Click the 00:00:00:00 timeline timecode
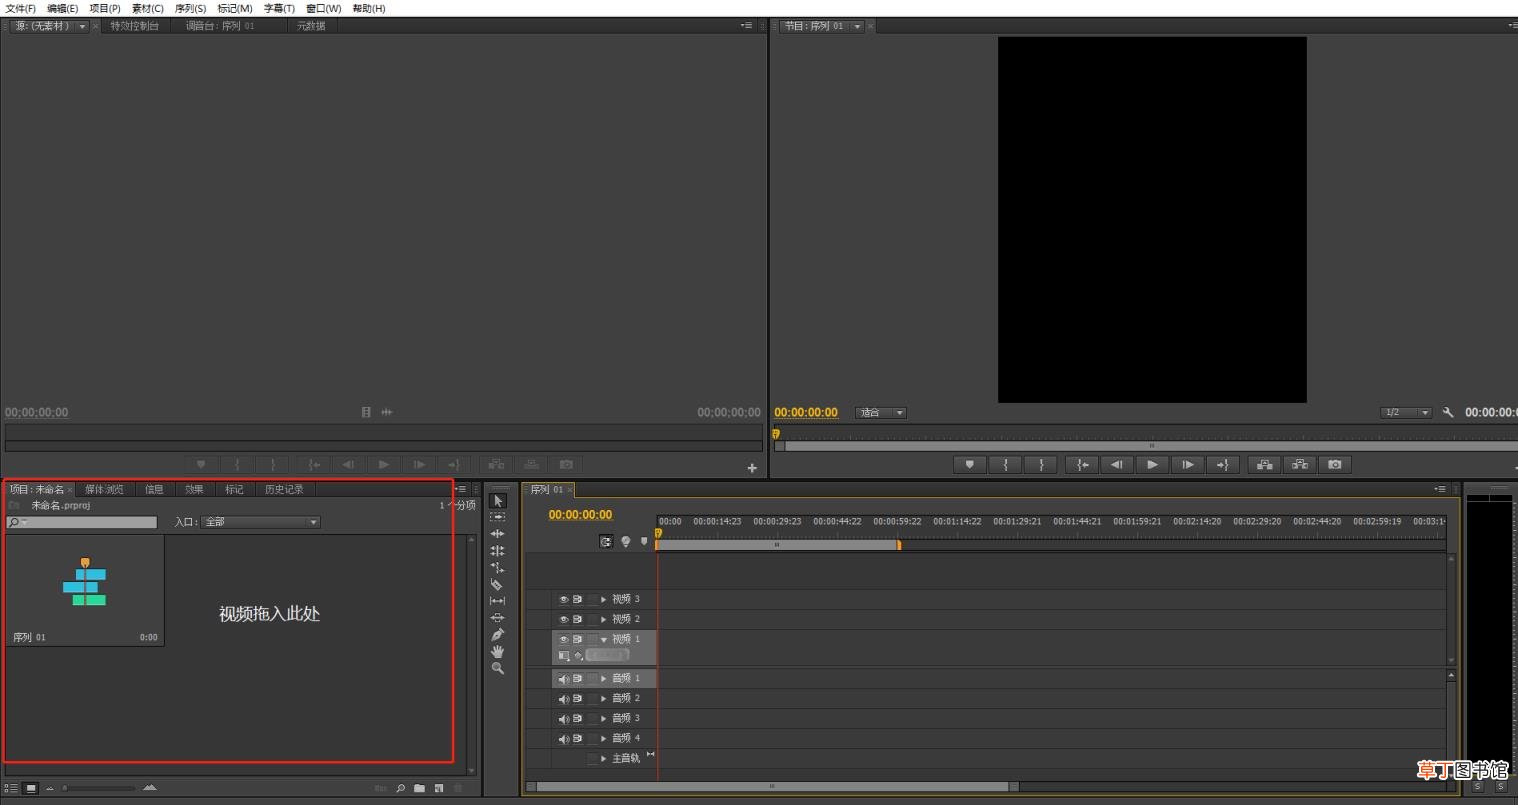This screenshot has height=805, width=1518. tap(580, 515)
